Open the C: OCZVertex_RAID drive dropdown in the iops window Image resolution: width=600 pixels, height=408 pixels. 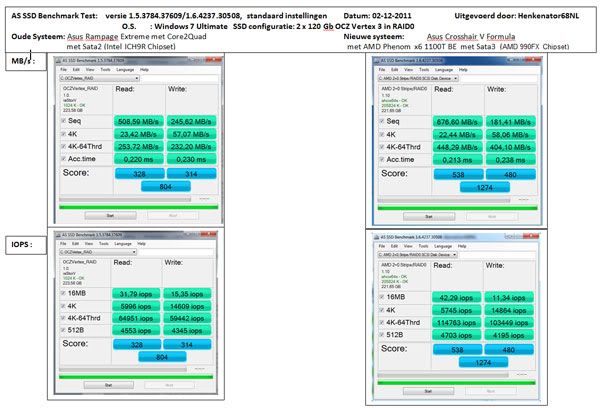(98, 252)
